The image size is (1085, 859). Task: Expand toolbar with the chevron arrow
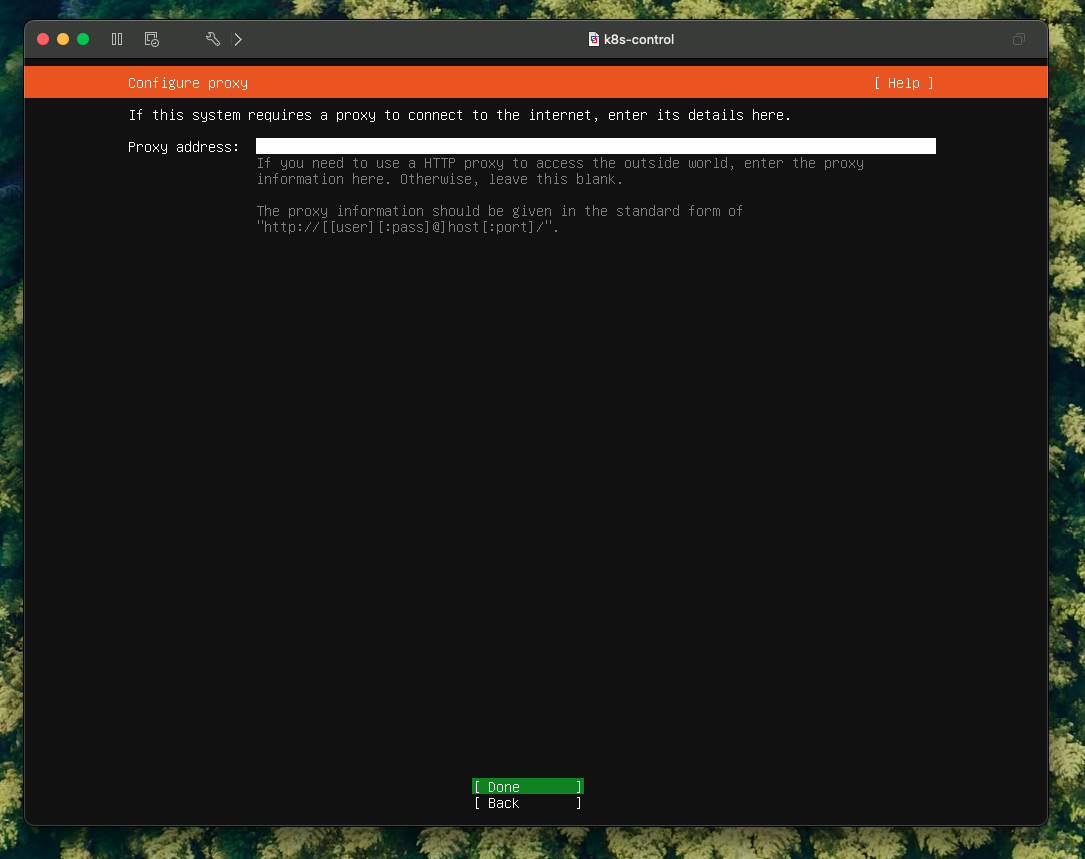coord(238,39)
